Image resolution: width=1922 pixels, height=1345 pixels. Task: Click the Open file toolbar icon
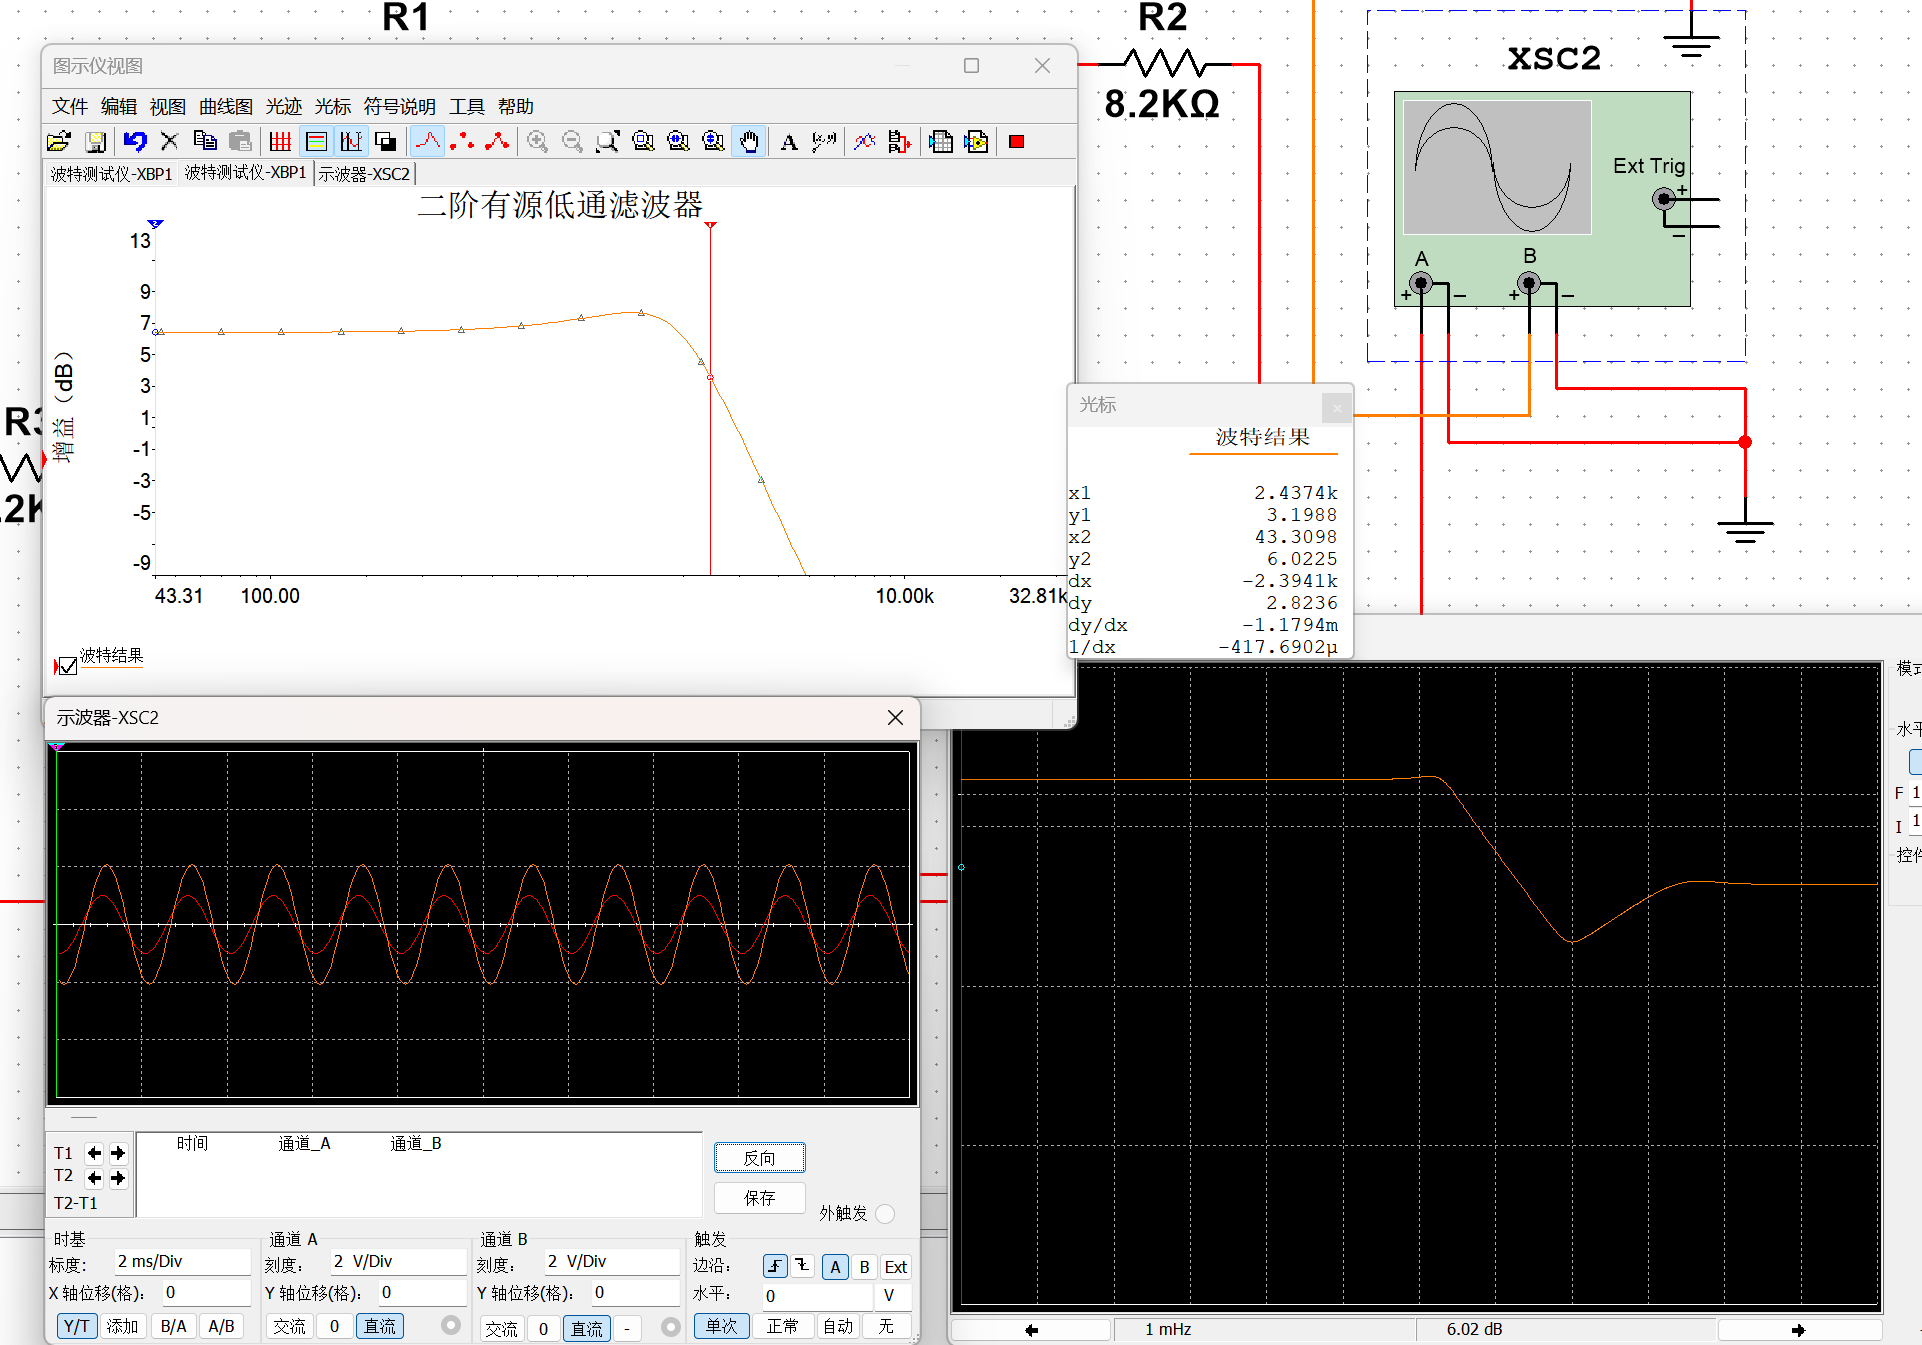click(x=59, y=142)
